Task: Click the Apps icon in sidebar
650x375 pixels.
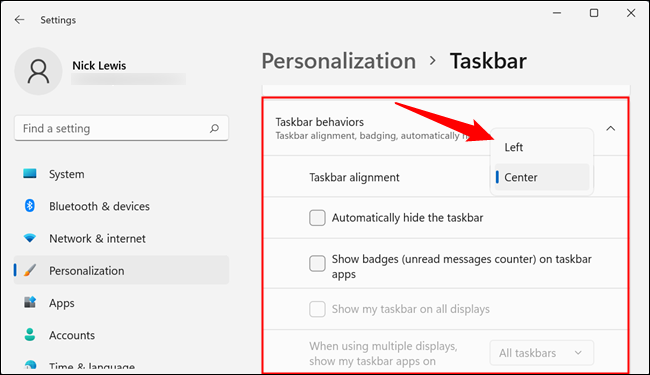Action: tap(30, 302)
